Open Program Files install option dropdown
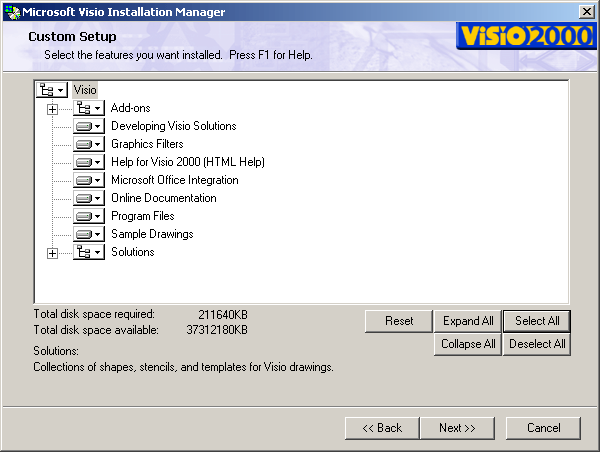This screenshot has width=600, height=452. (89, 216)
